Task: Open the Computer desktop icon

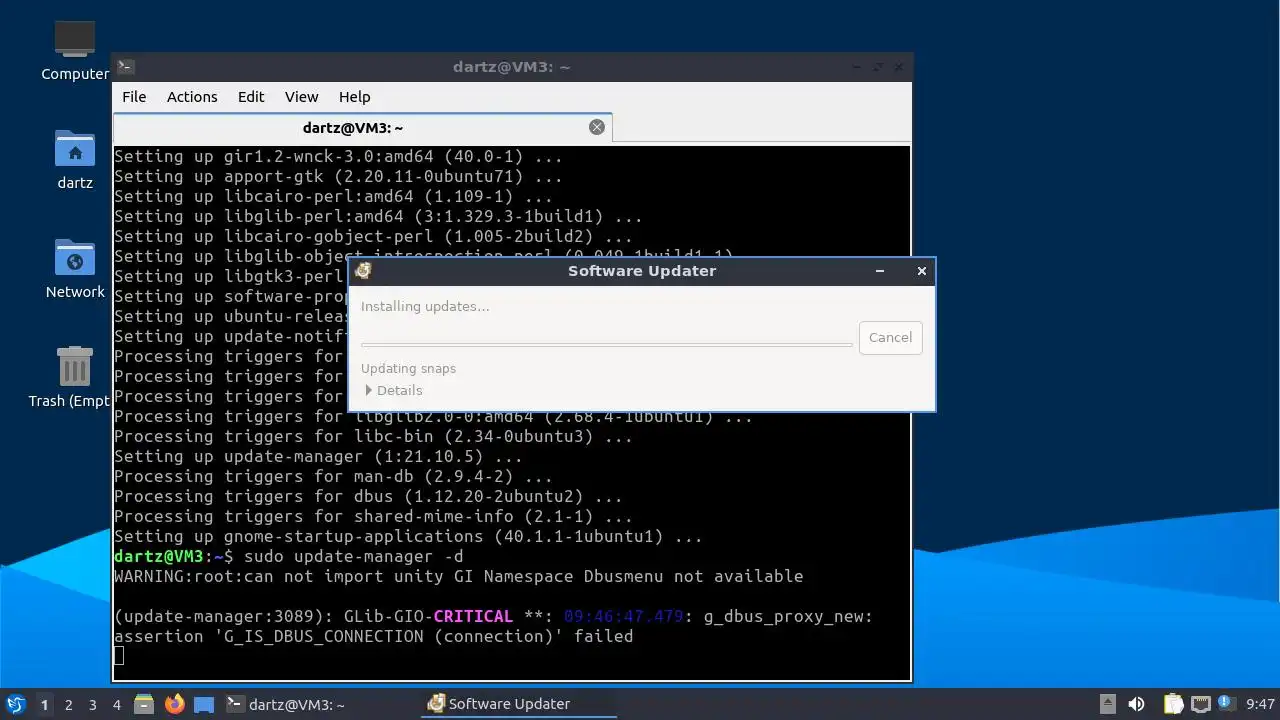Action: pyautogui.click(x=75, y=40)
